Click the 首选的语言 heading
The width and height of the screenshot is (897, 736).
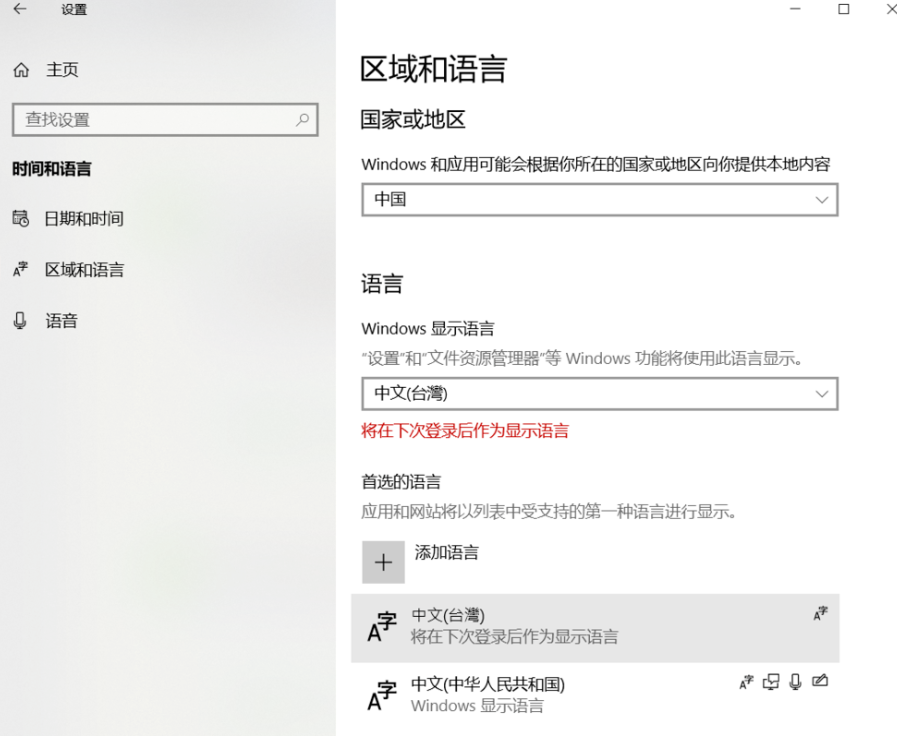coord(401,482)
